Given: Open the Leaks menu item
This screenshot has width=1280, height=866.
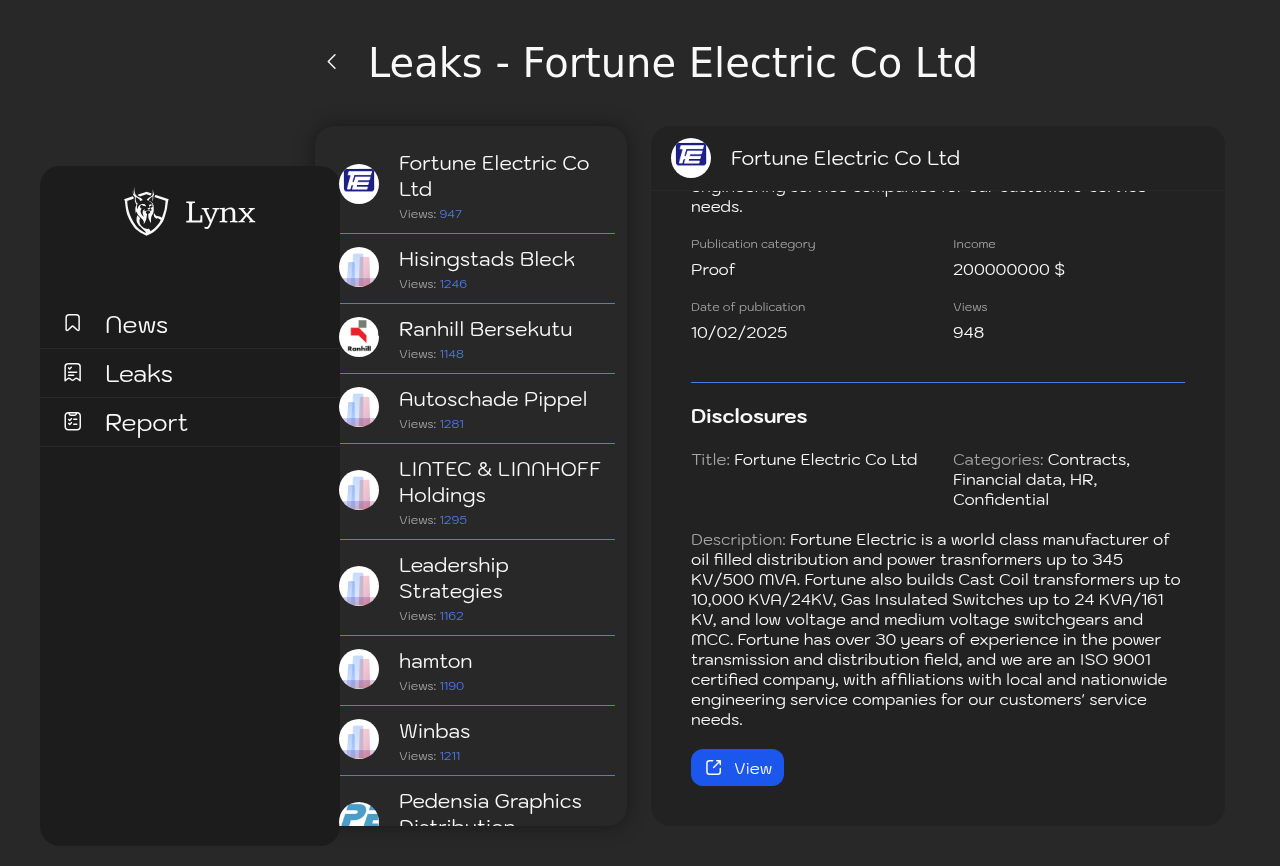Looking at the screenshot, I should pos(190,373).
